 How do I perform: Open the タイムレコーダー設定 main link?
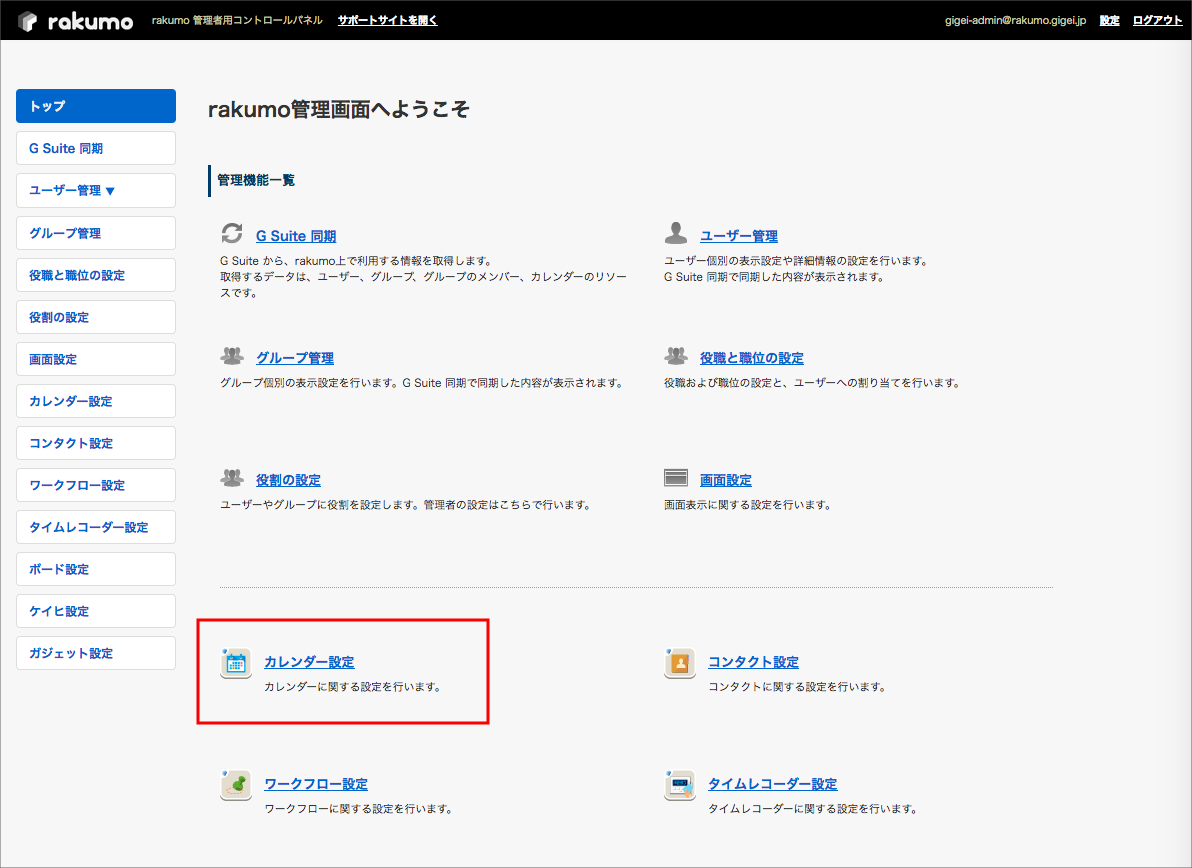tap(773, 784)
